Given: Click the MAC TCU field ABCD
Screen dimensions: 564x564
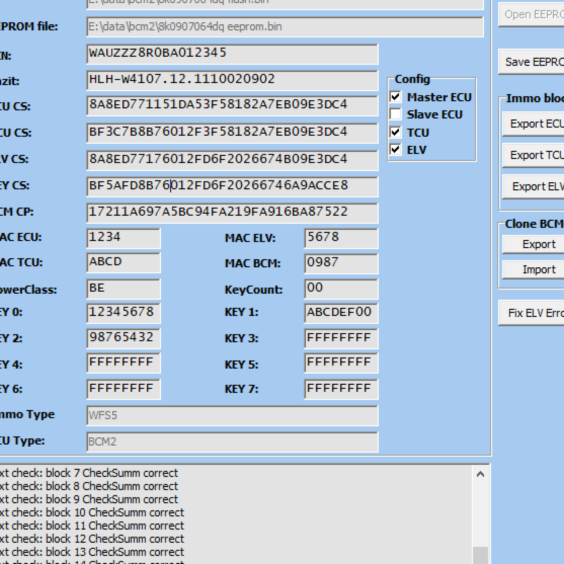Looking at the screenshot, I should pyautogui.click(x=123, y=263).
